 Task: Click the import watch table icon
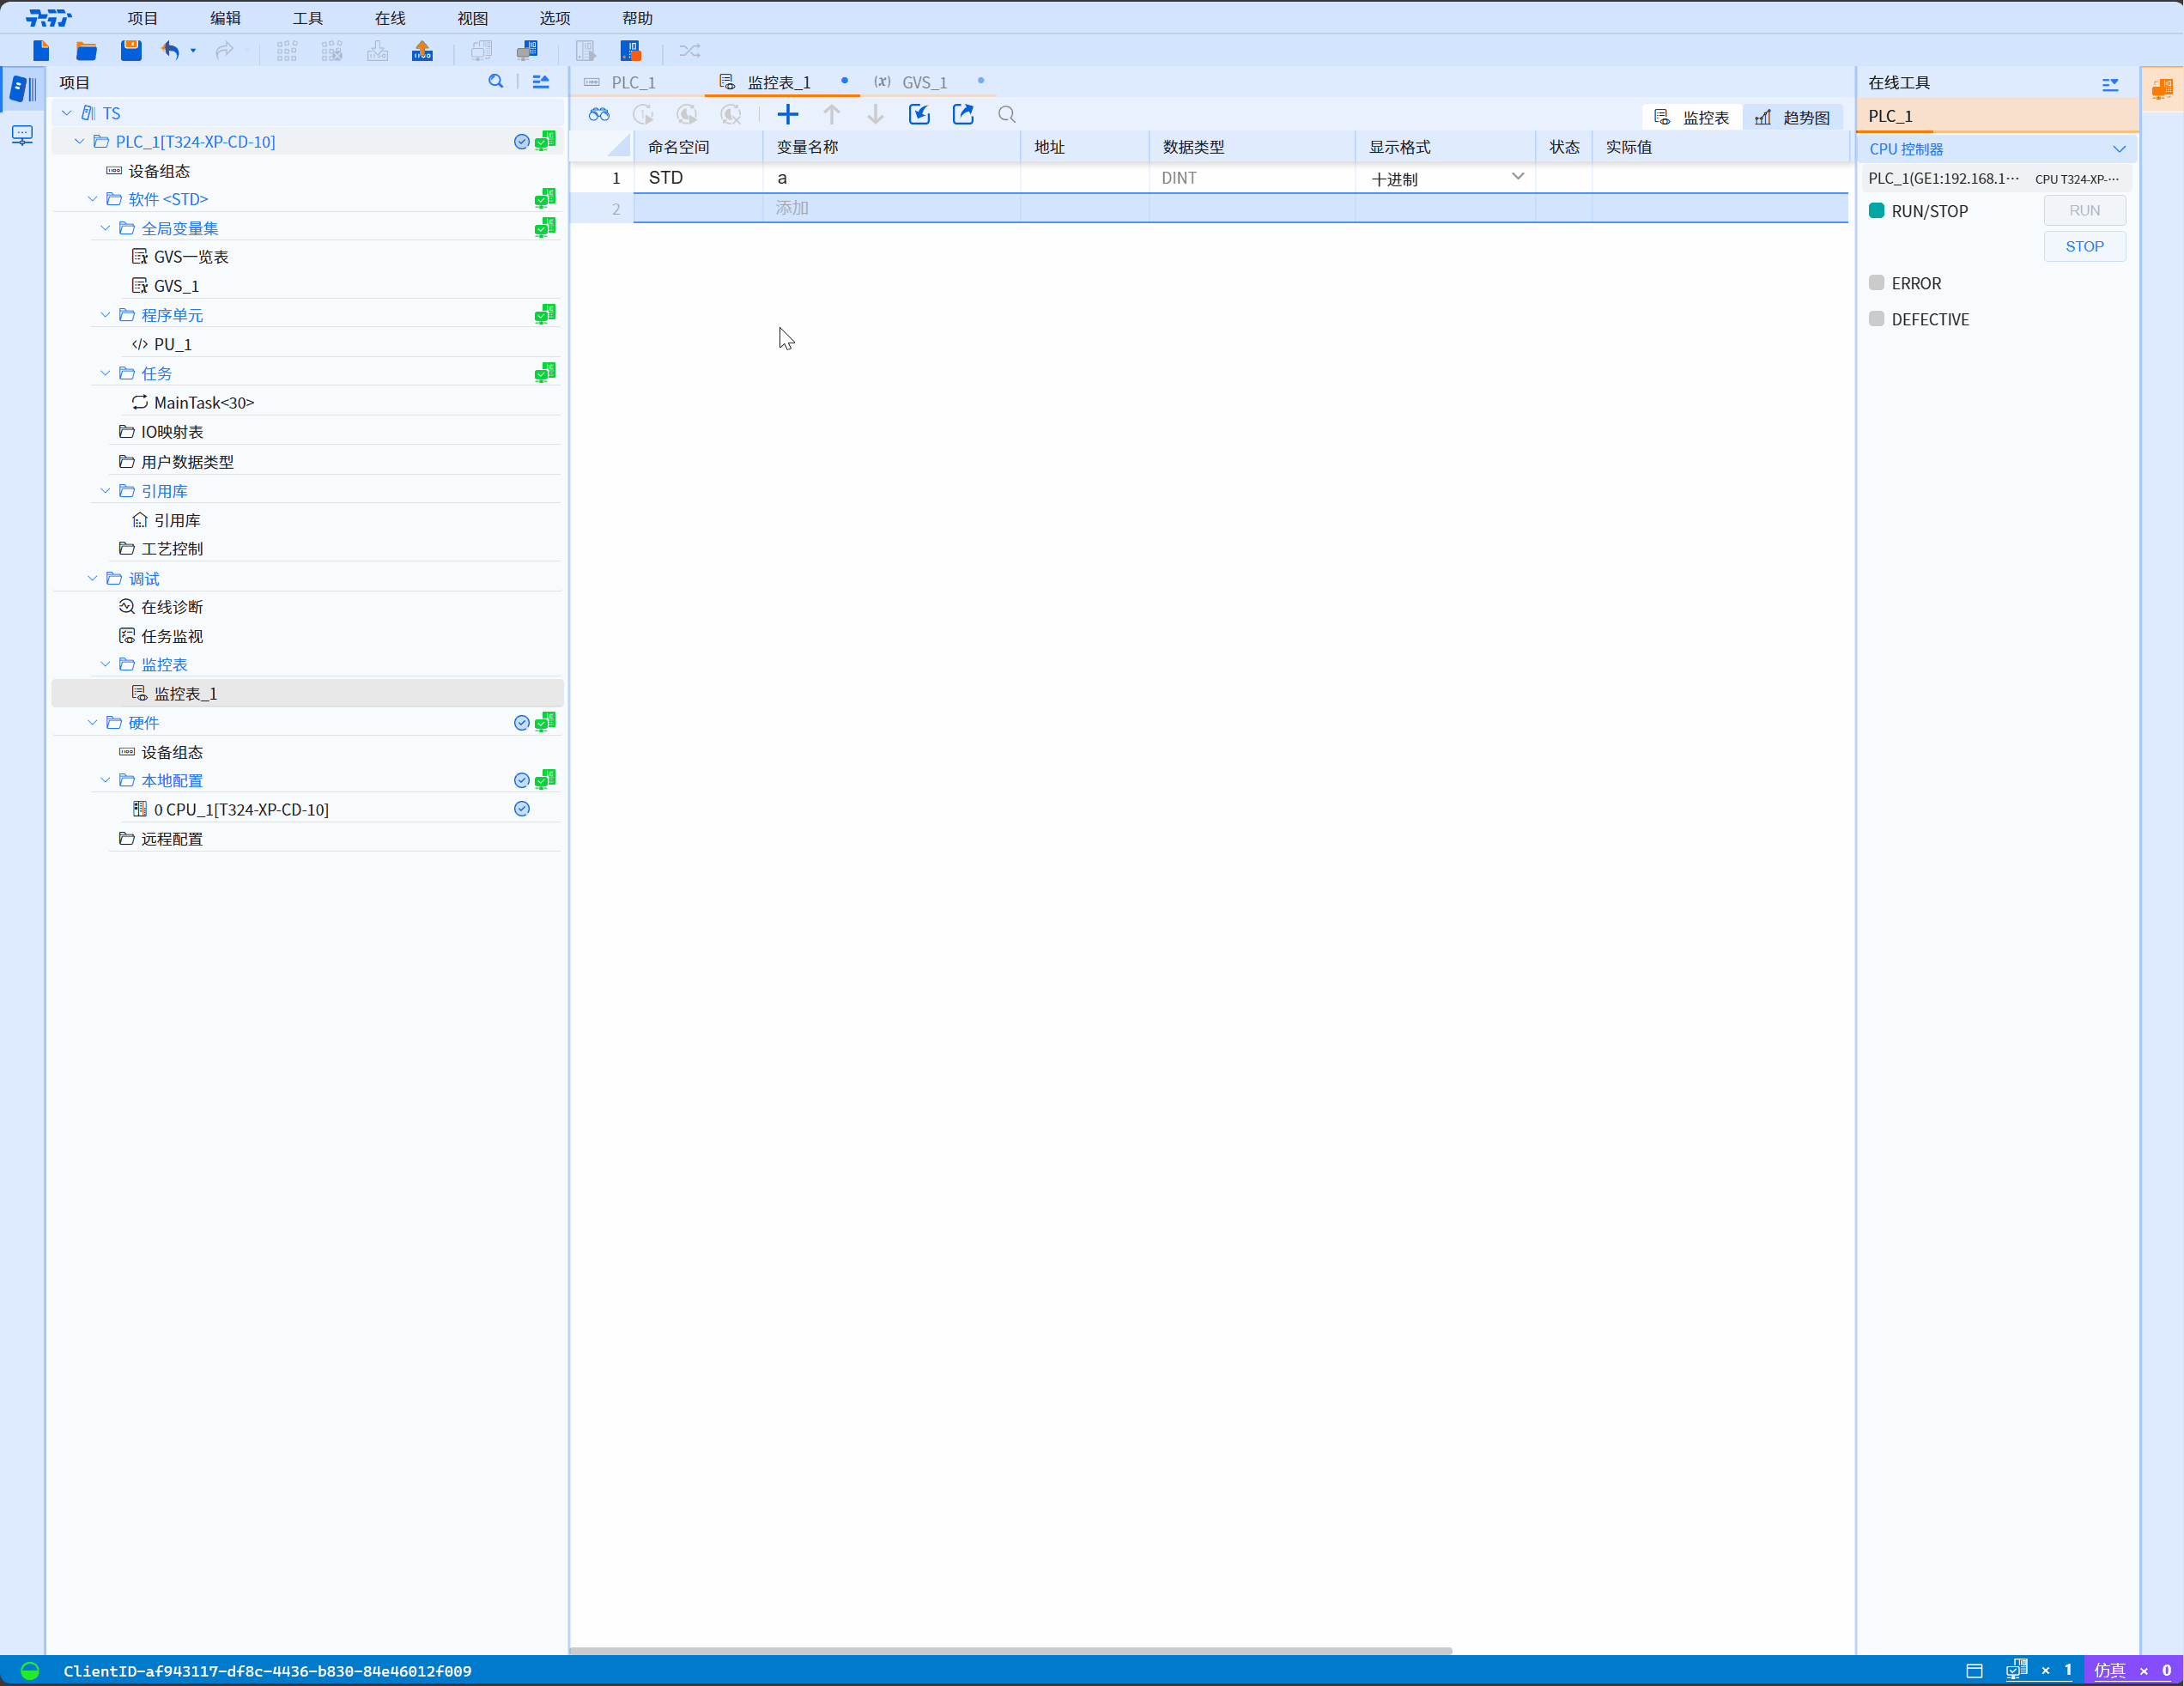pyautogui.click(x=919, y=115)
